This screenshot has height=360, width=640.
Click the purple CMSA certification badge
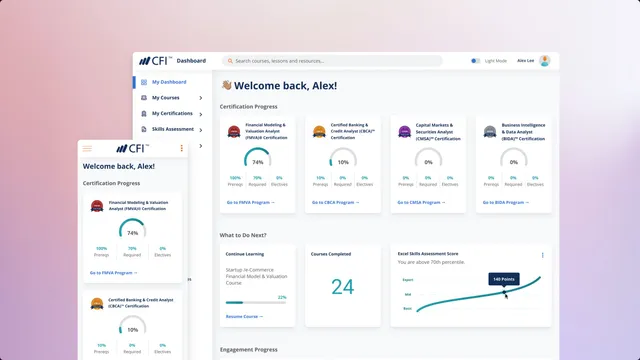[x=404, y=132]
